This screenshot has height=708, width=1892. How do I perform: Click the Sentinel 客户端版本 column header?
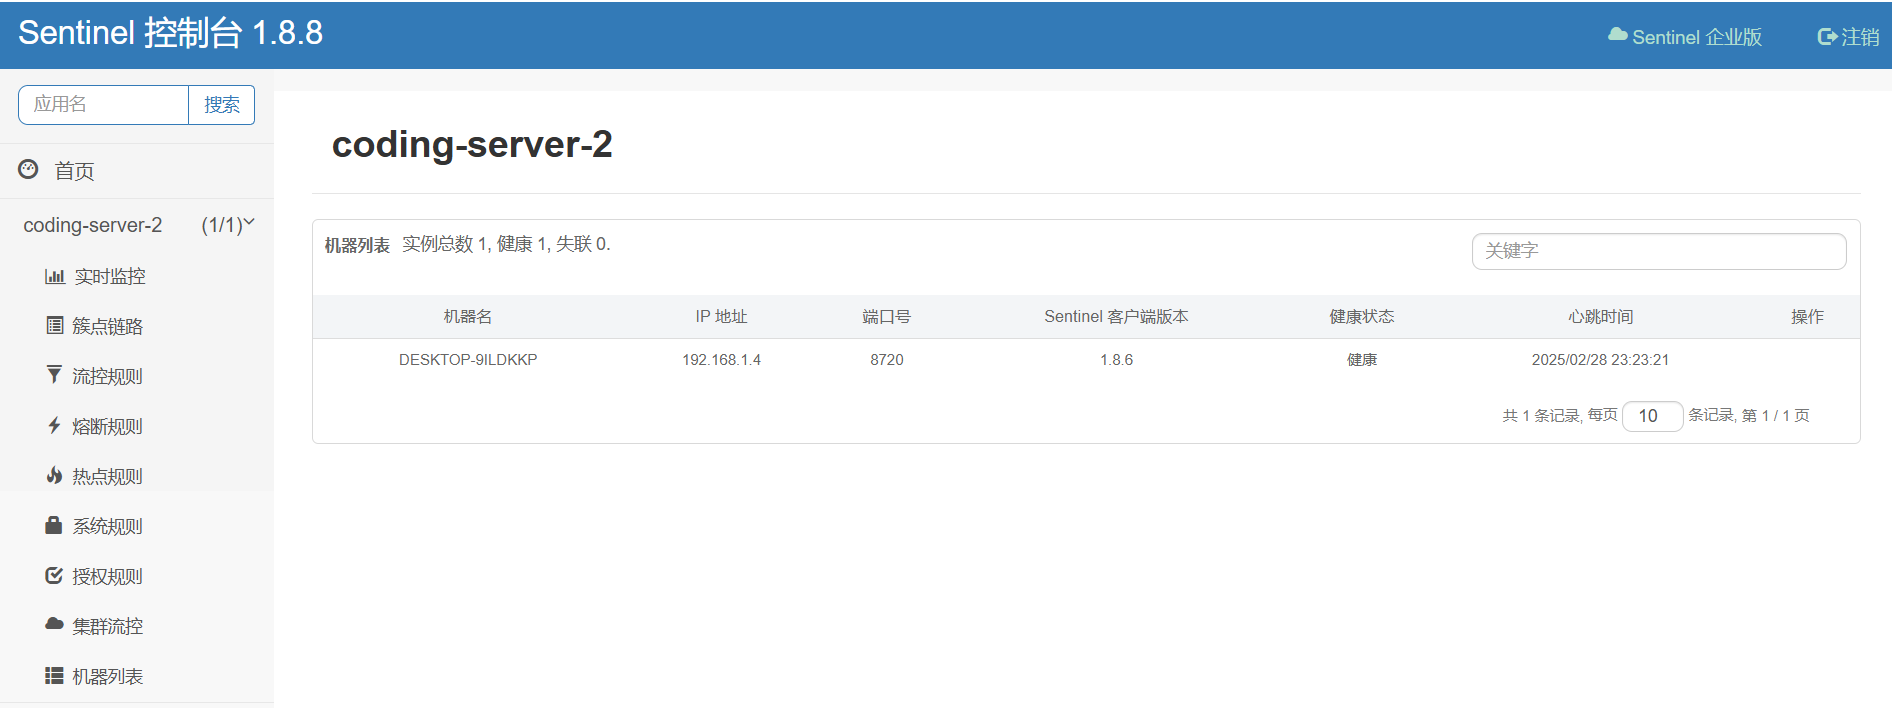1116,317
